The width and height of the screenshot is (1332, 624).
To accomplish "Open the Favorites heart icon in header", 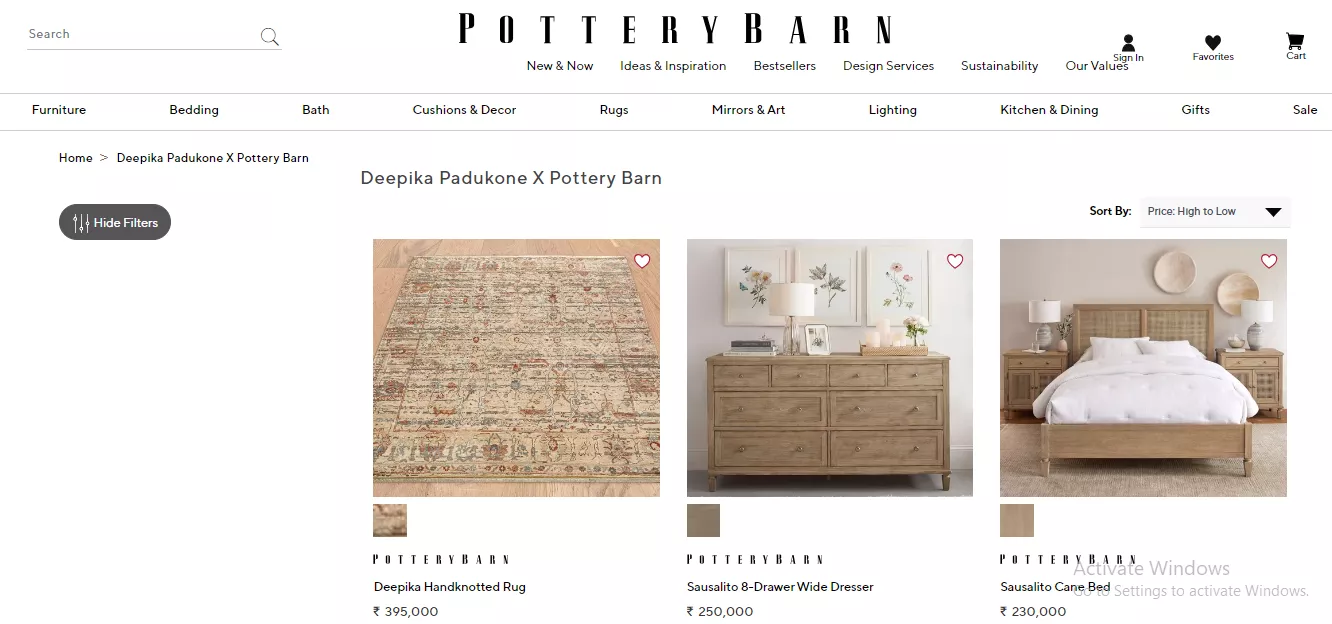I will click(x=1213, y=47).
